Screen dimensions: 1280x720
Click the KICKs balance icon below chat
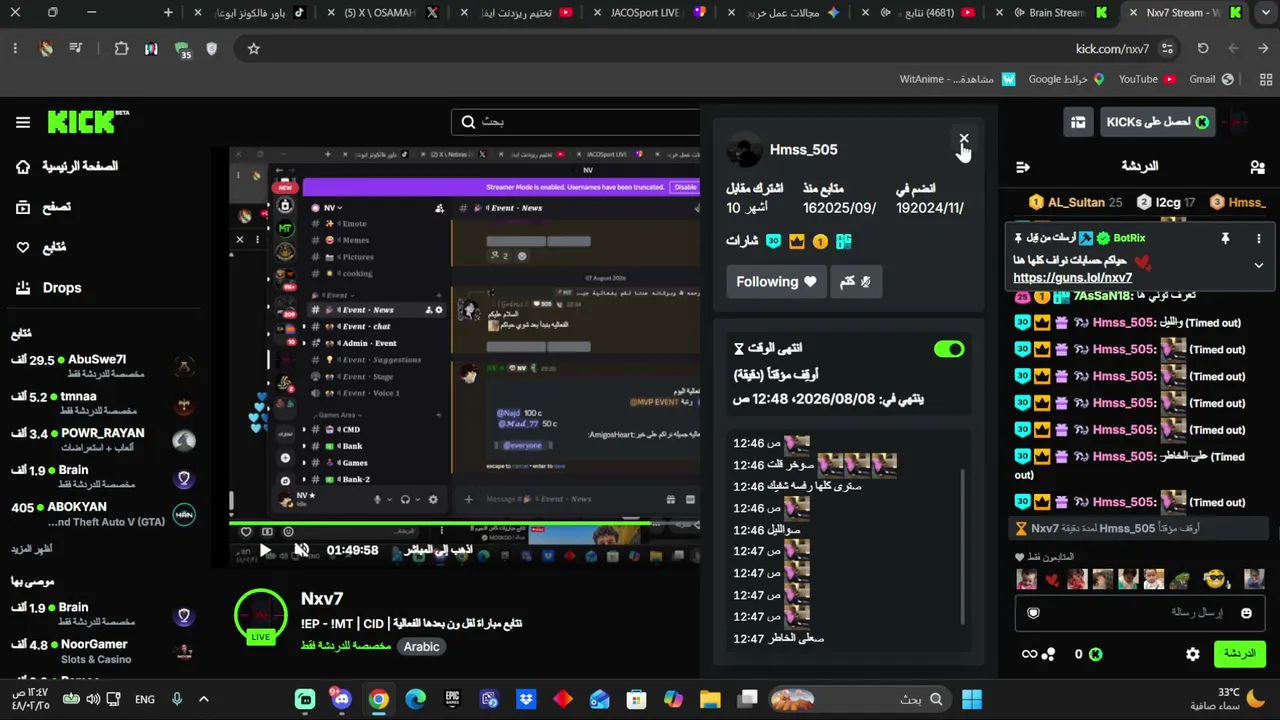coord(1096,654)
